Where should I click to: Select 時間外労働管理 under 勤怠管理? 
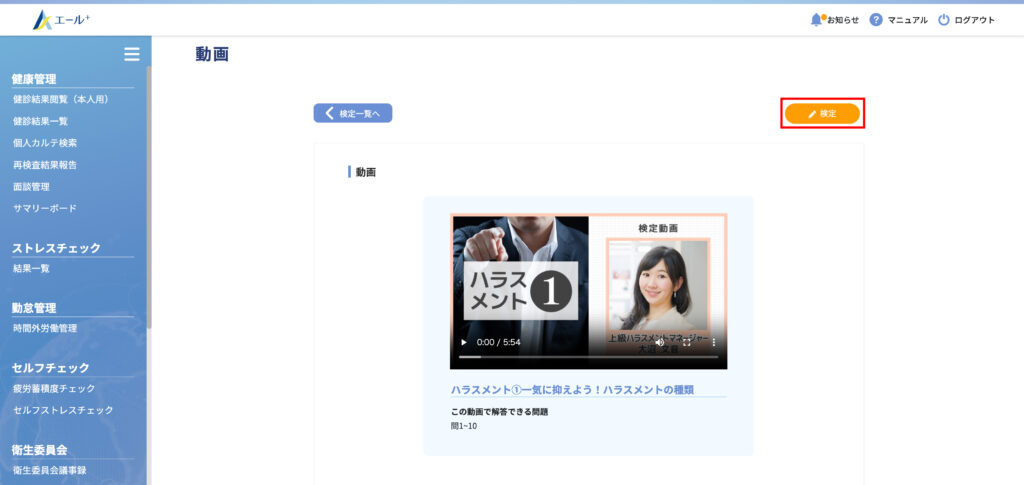(45, 329)
